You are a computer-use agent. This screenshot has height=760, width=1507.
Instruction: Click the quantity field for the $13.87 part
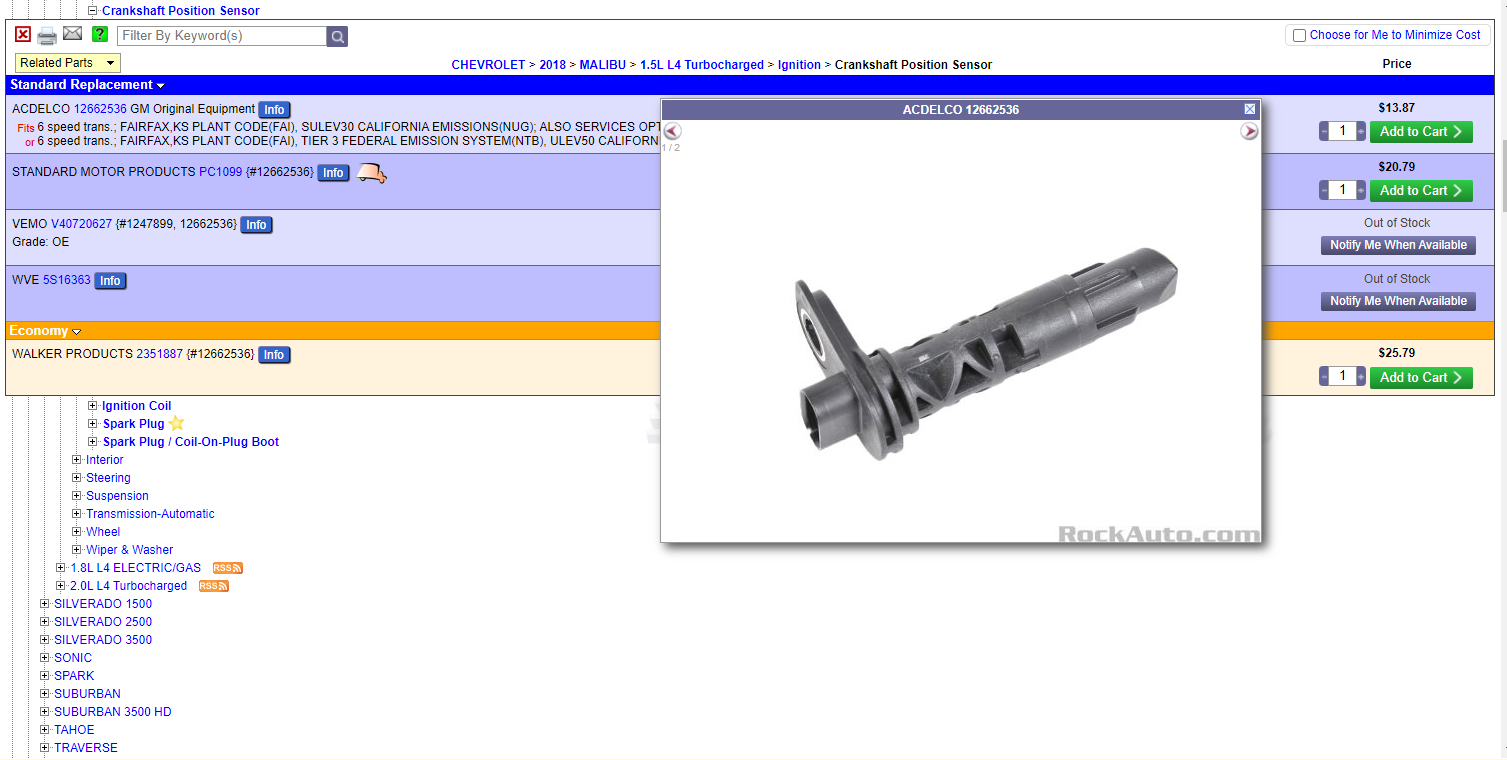click(1342, 131)
